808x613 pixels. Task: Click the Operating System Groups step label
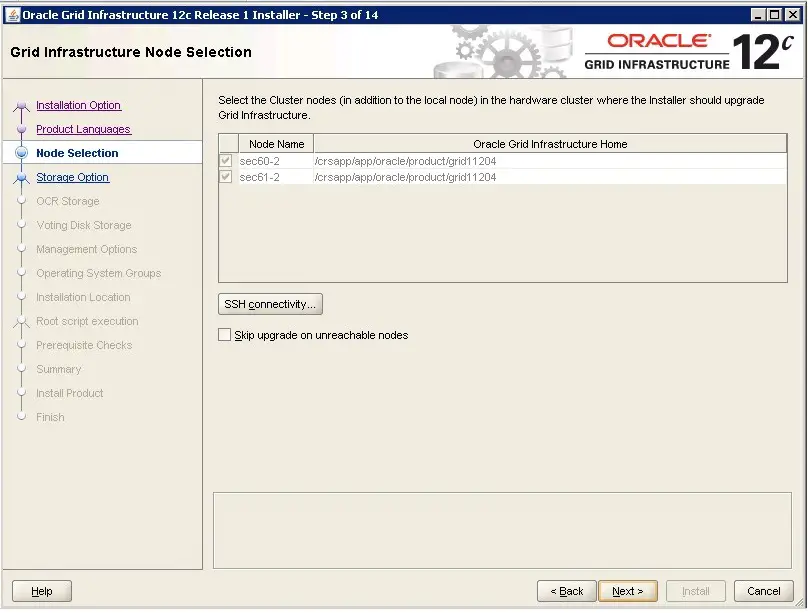tap(98, 273)
